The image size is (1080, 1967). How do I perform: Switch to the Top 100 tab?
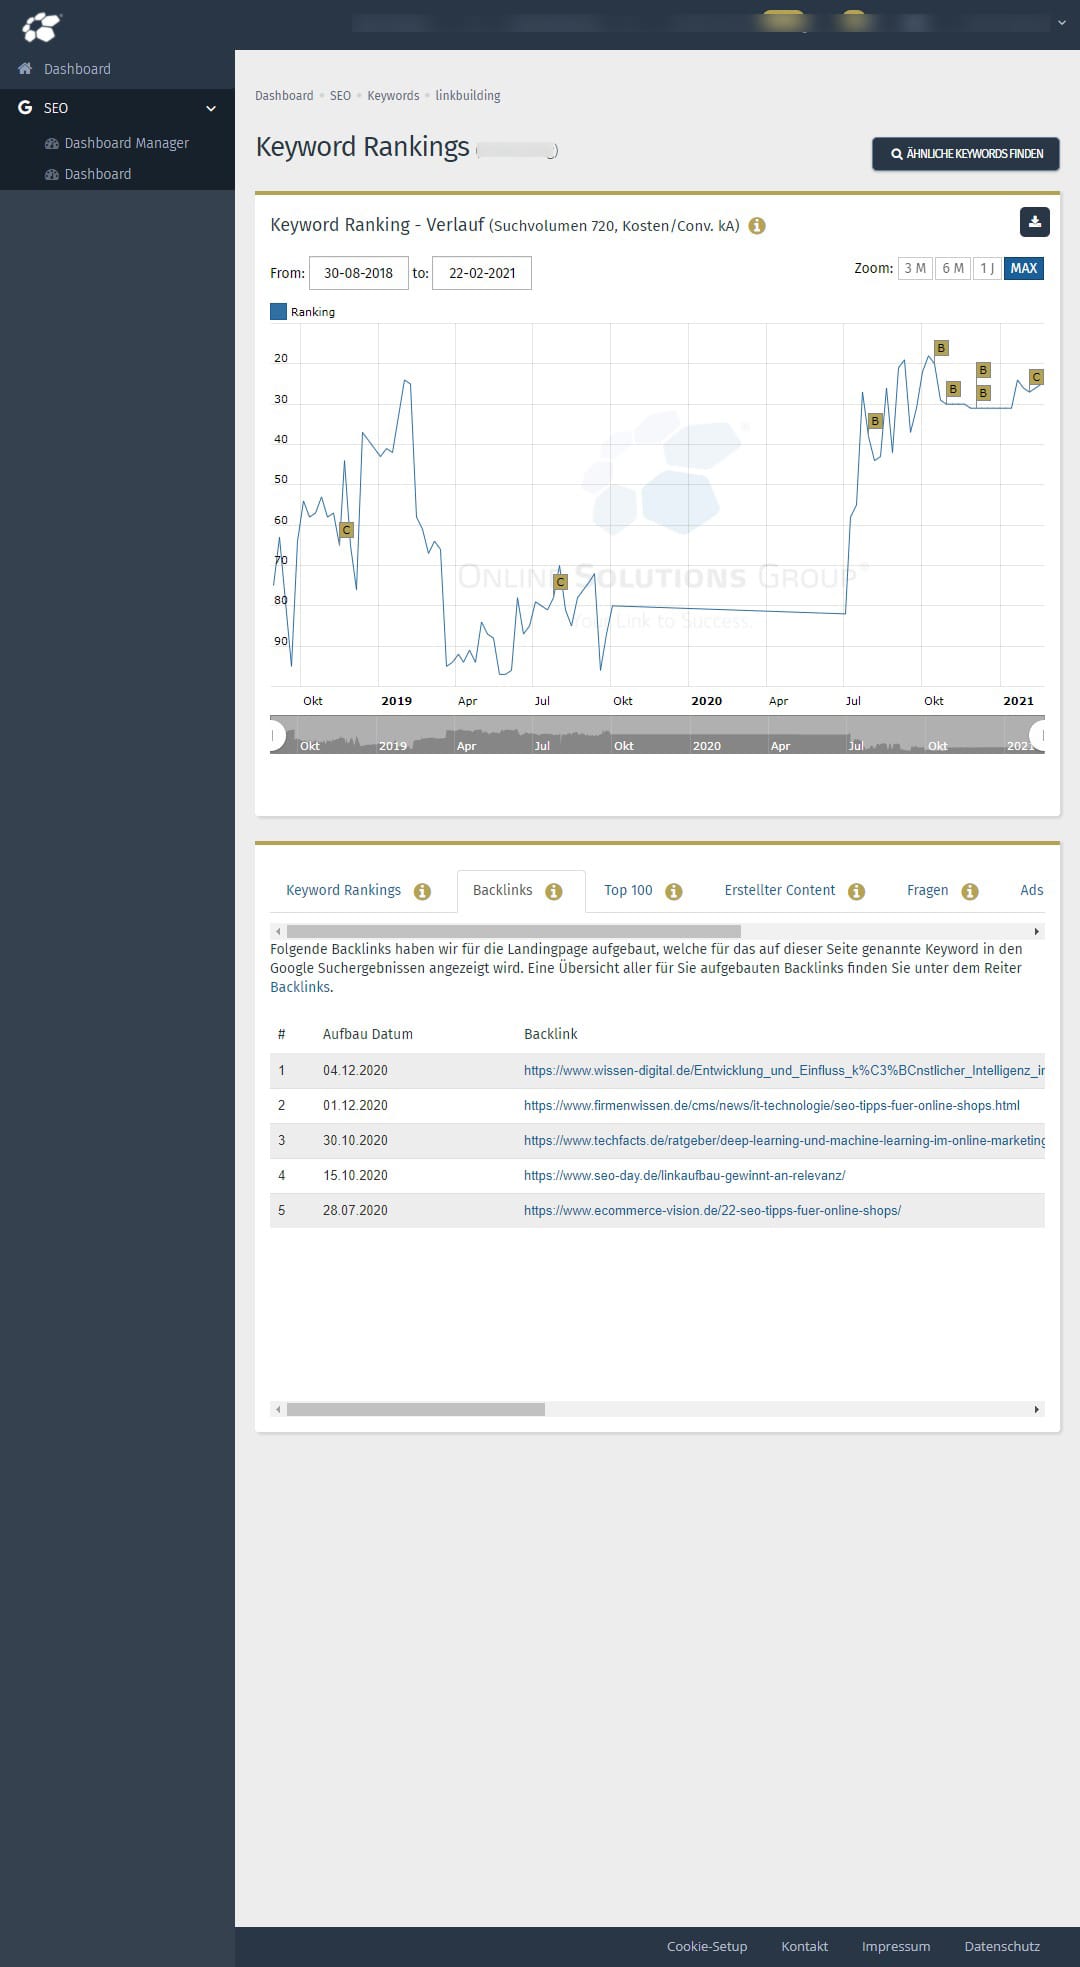point(628,891)
